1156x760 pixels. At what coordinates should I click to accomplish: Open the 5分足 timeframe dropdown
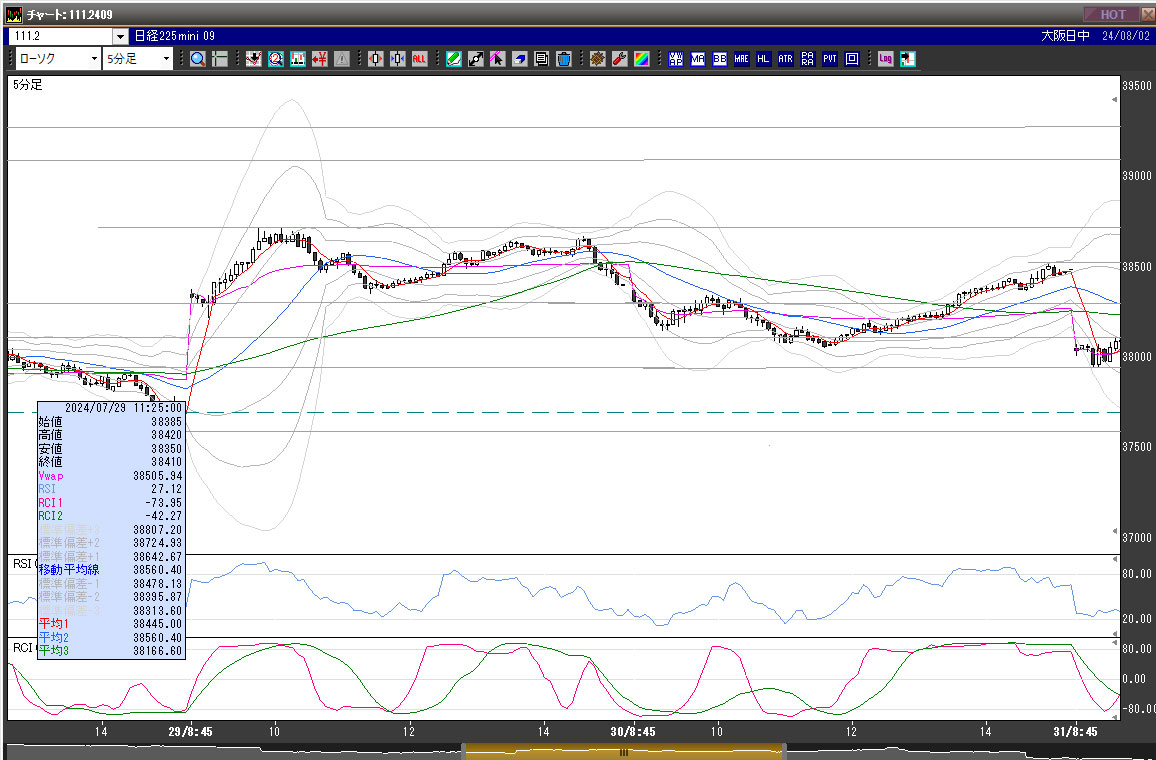tap(138, 59)
